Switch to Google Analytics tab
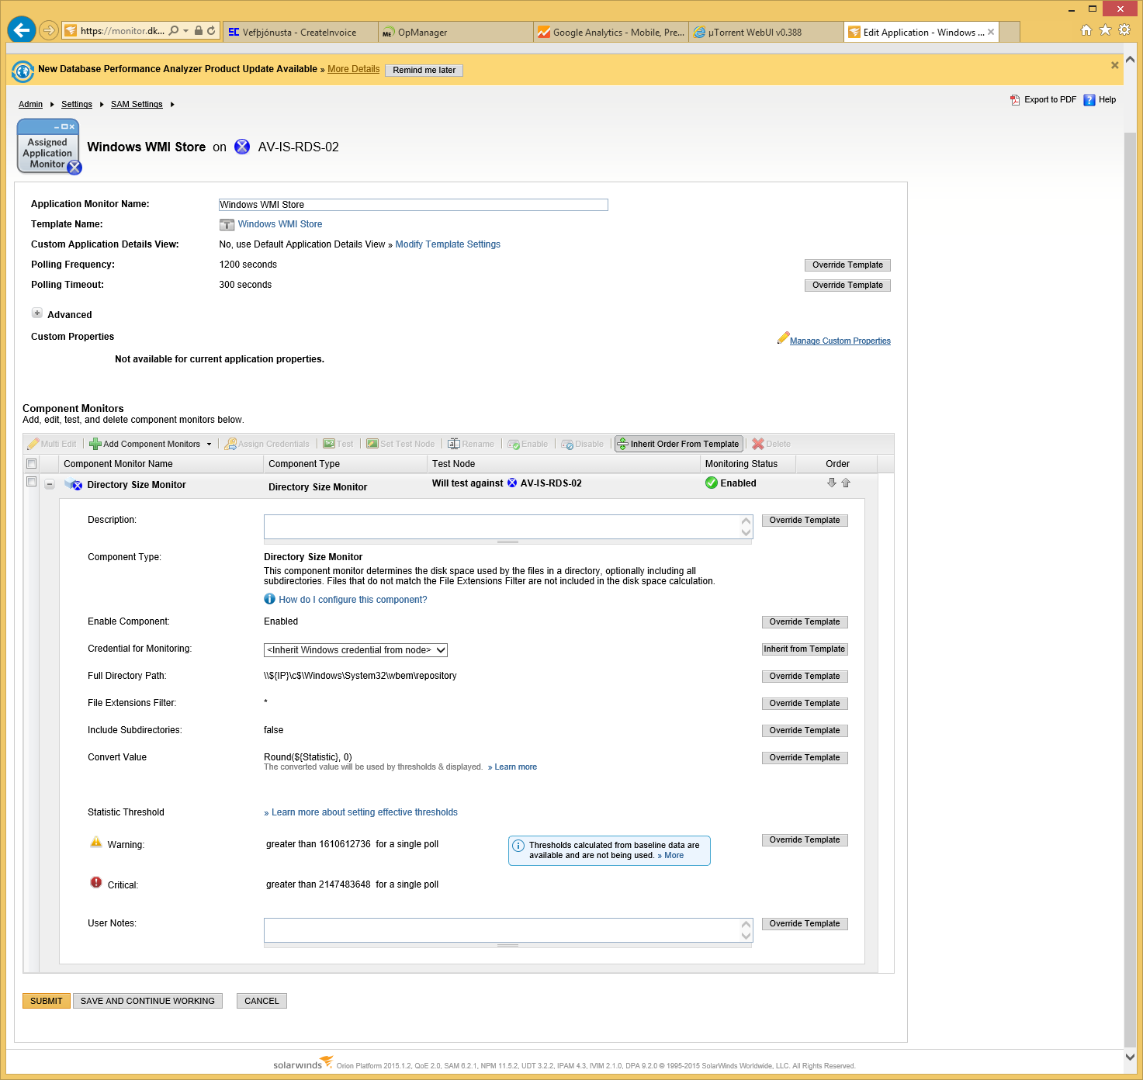This screenshot has height=1080, width=1143. pyautogui.click(x=611, y=32)
